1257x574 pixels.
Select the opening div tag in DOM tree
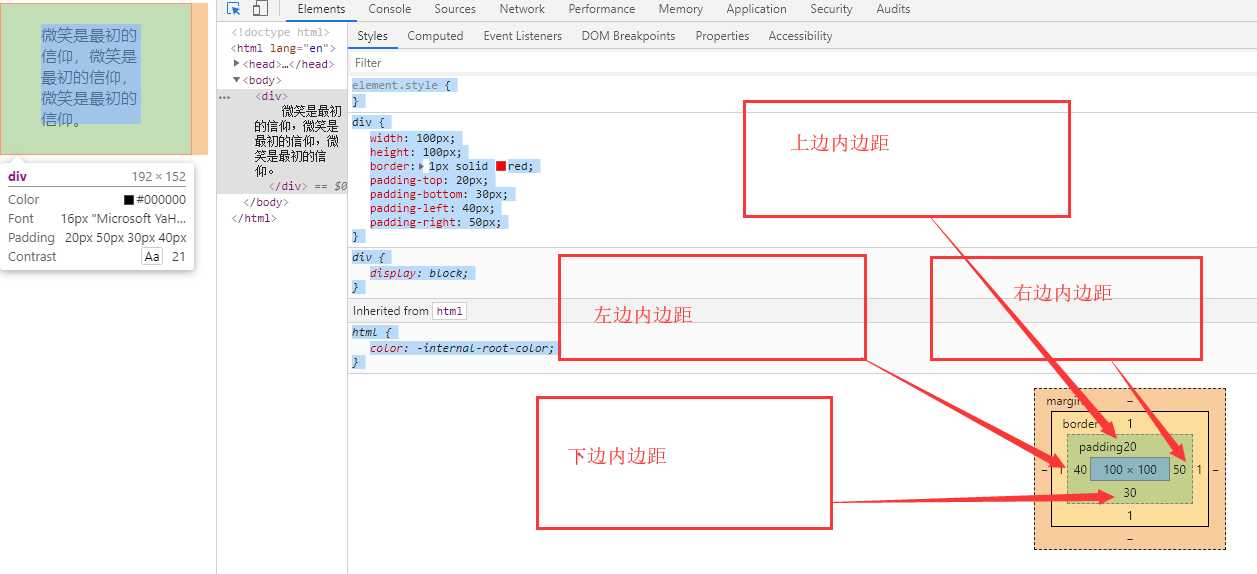tap(272, 96)
